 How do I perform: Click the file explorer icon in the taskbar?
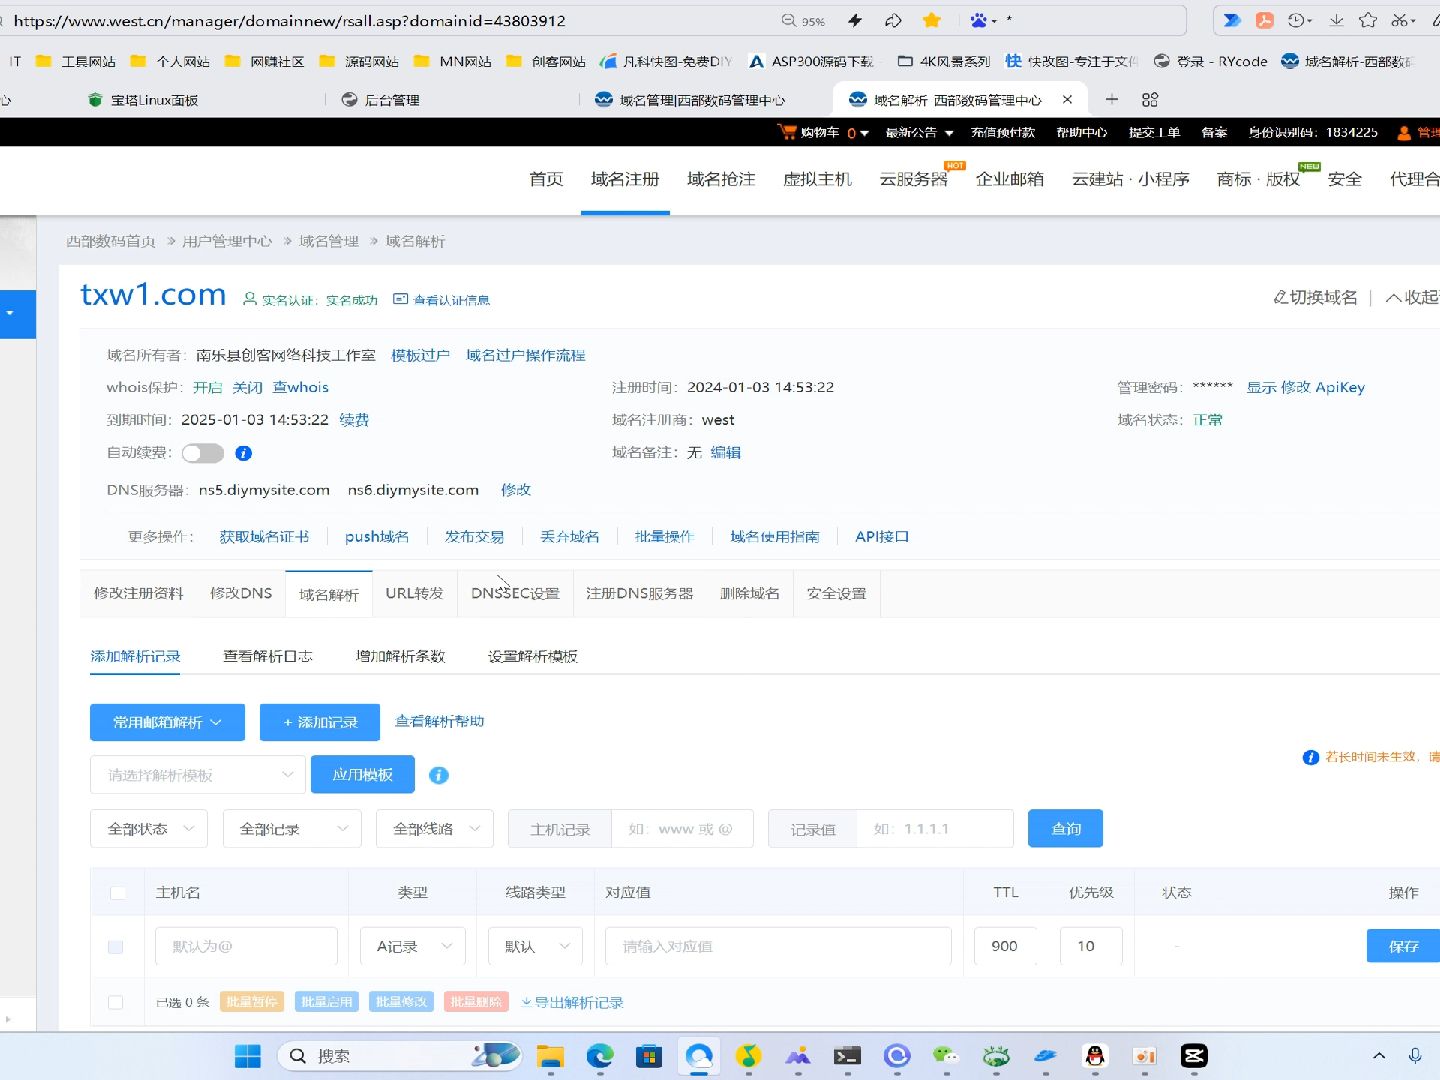549,1055
